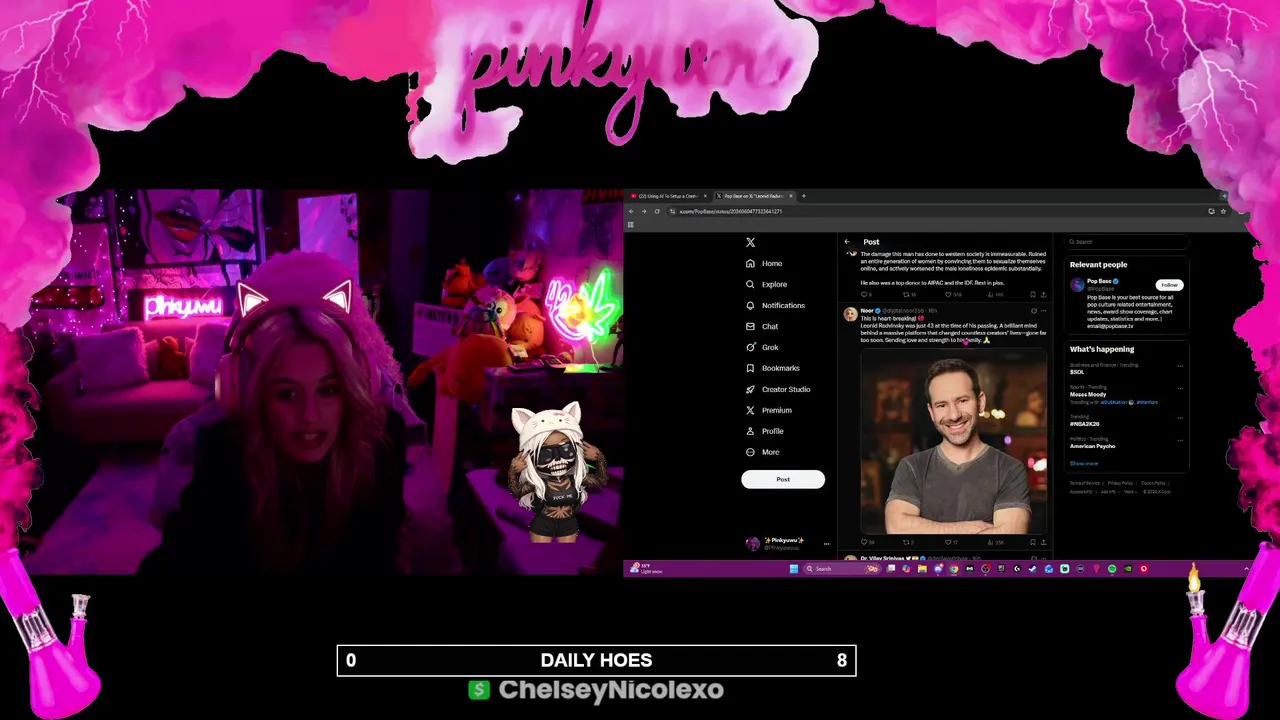Click the X logo above Home
This screenshot has width=1280, height=720.
click(x=750, y=242)
